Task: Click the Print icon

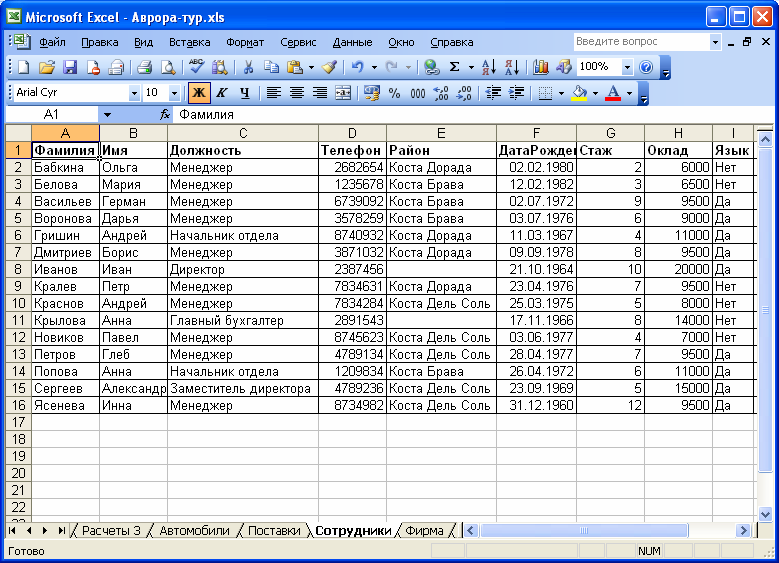Action: (145, 67)
